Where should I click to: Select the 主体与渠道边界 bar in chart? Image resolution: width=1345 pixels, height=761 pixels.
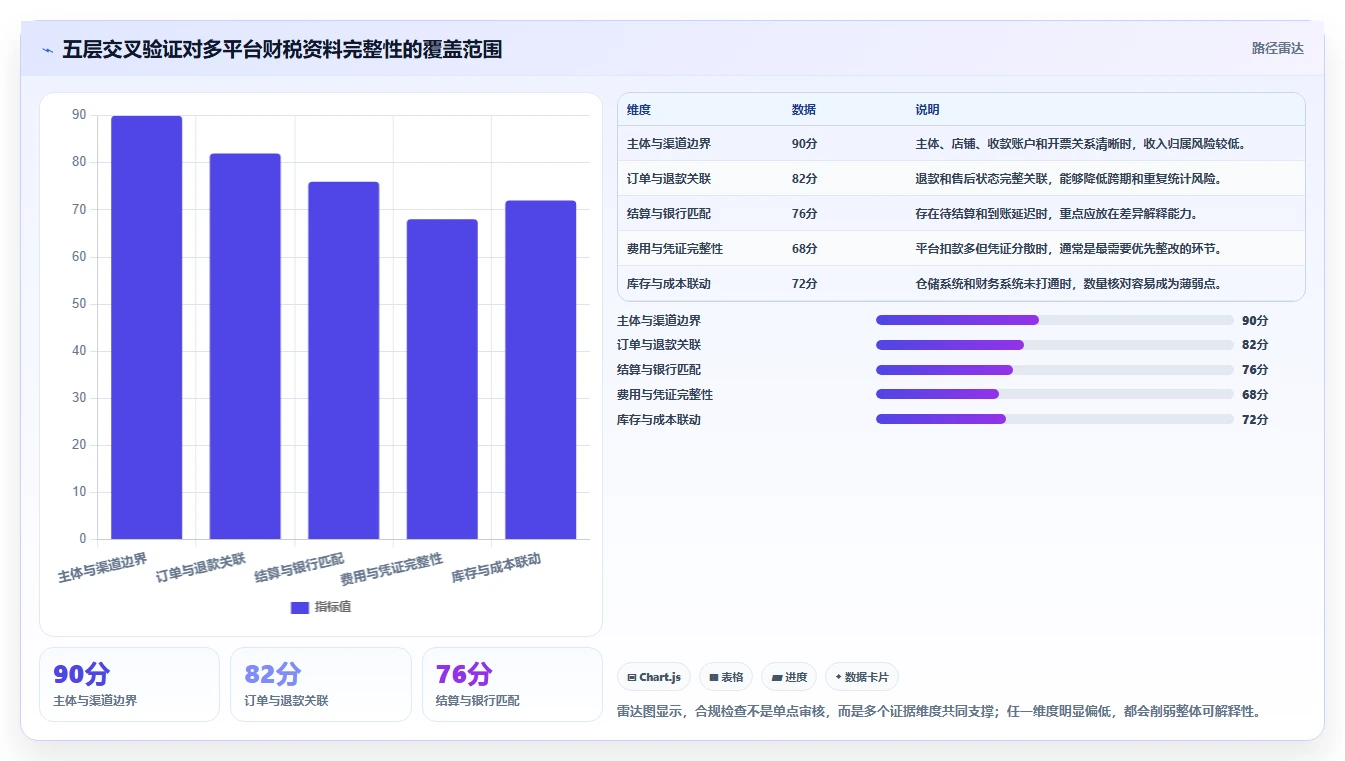click(x=146, y=327)
